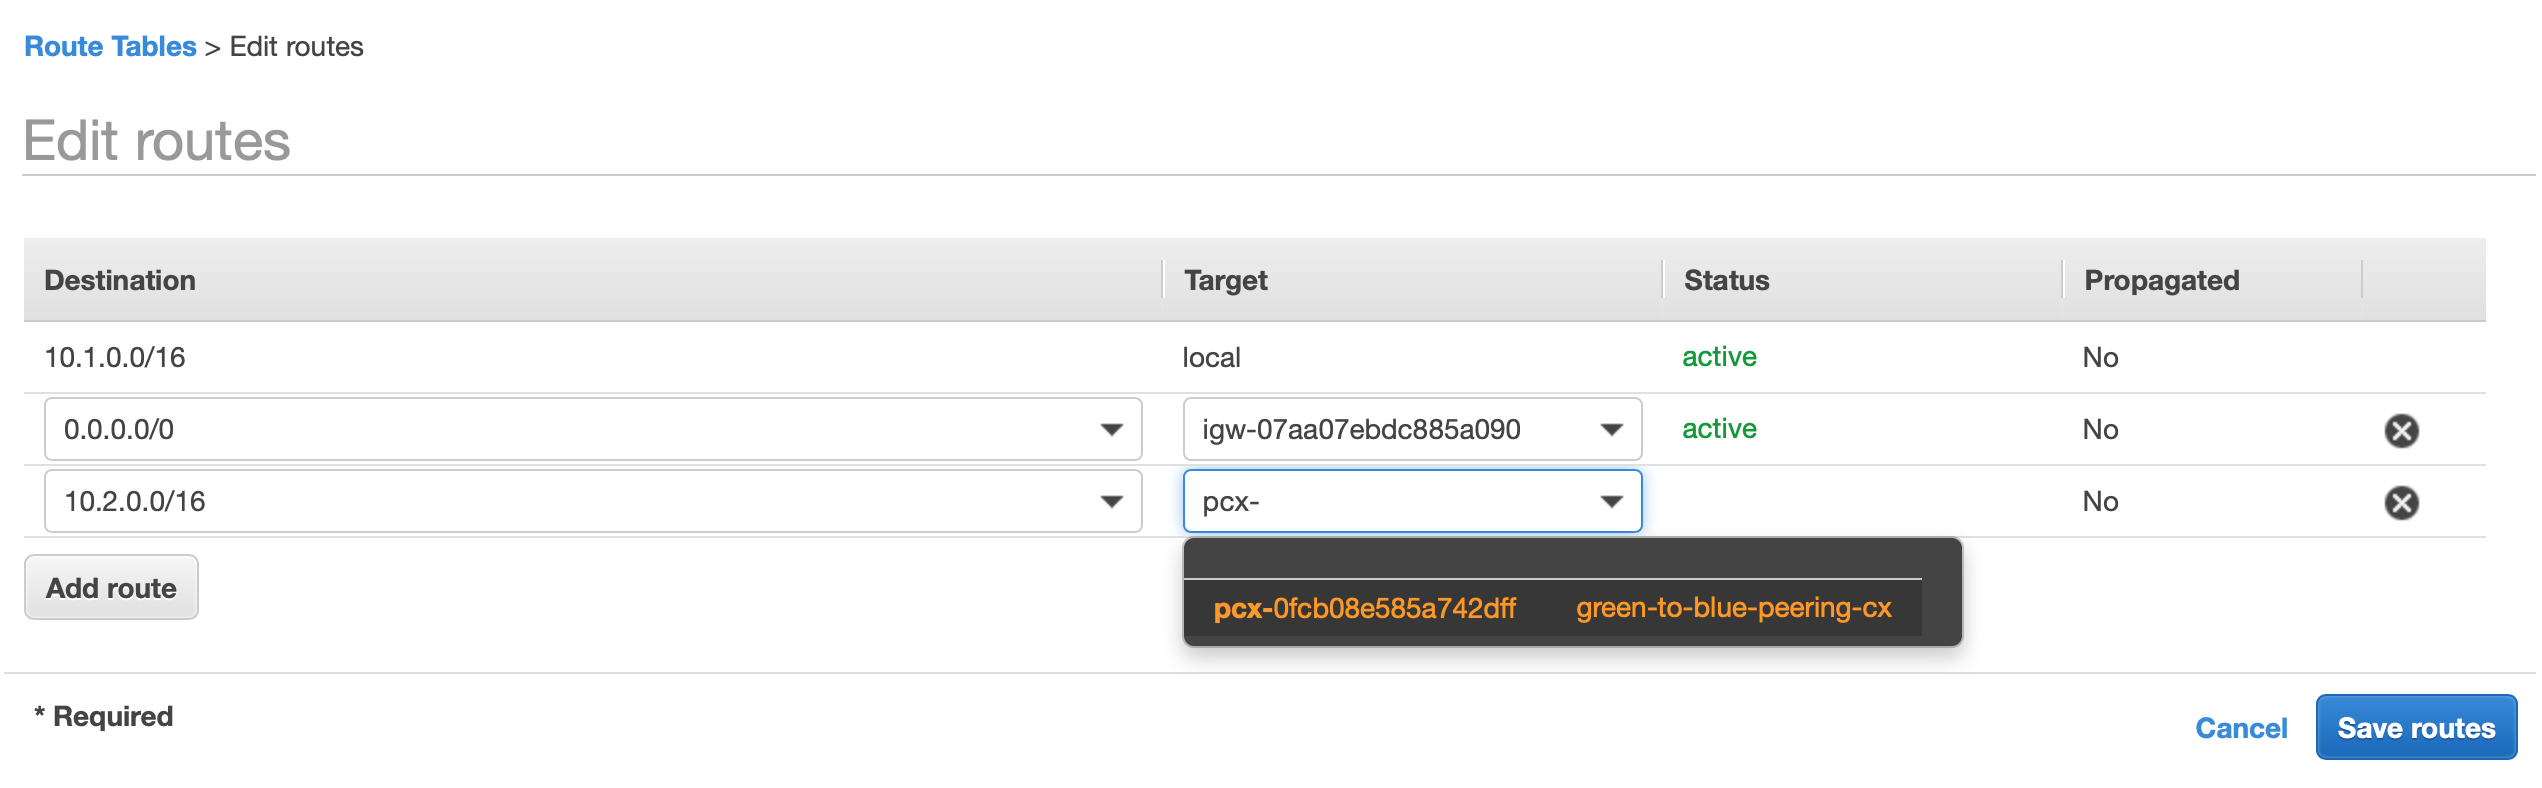2542x788 pixels.
Task: Click the Destination column header
Action: (120, 280)
